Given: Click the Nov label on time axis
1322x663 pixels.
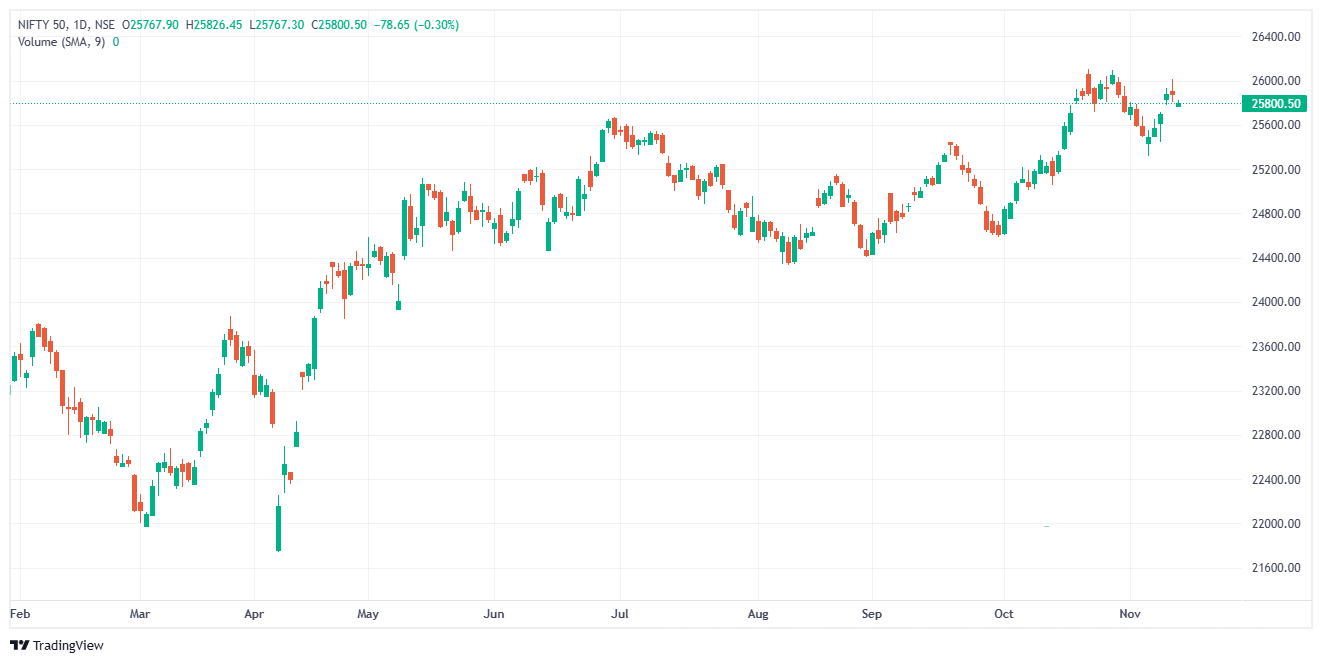Looking at the screenshot, I should pyautogui.click(x=1130, y=614).
